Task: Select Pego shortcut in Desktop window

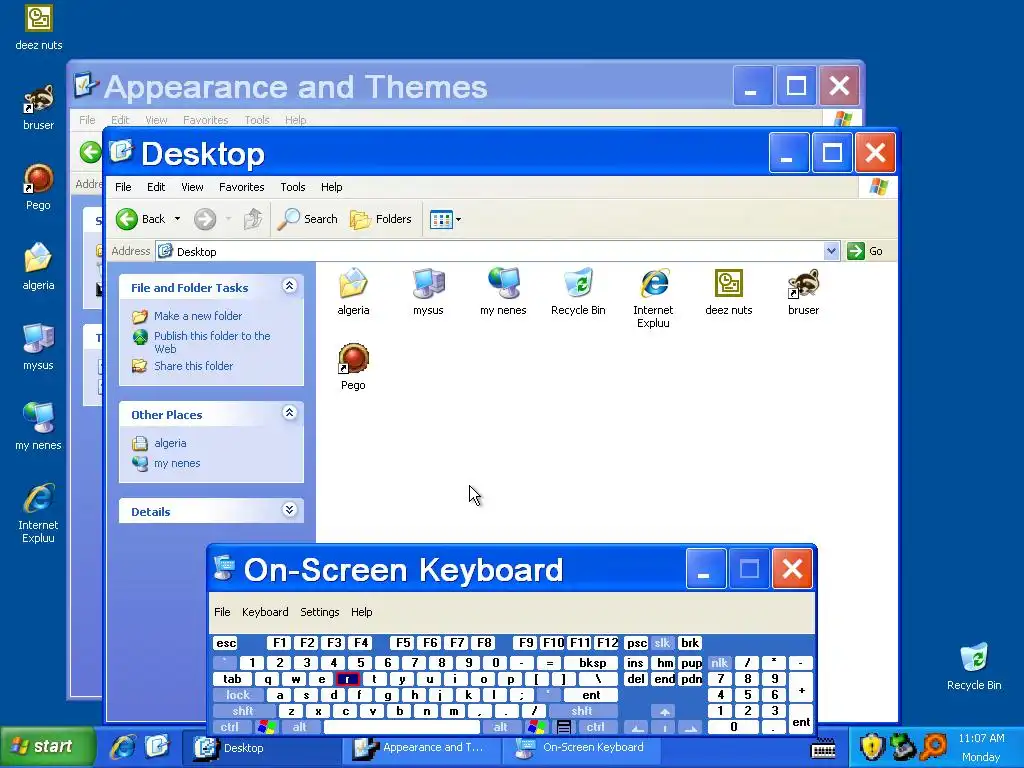Action: tap(353, 366)
